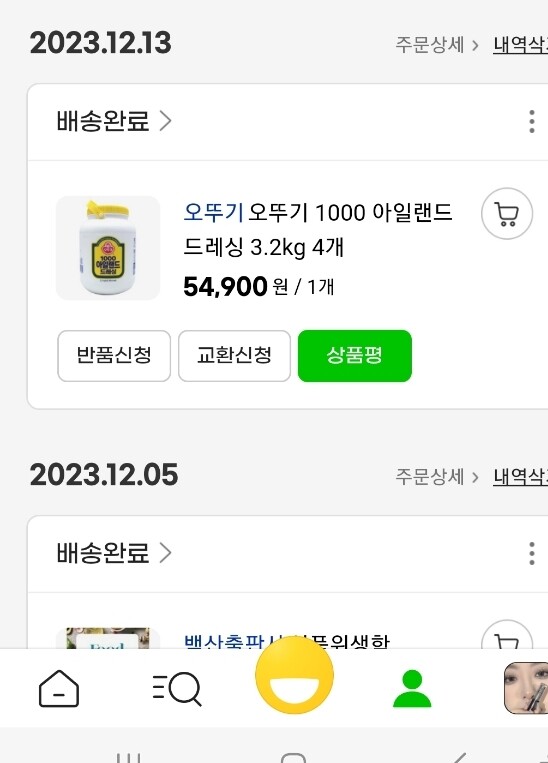The image size is (548, 763).
Task: Open 주문상세 for 2023.12.05 order
Action: pyautogui.click(x=437, y=477)
